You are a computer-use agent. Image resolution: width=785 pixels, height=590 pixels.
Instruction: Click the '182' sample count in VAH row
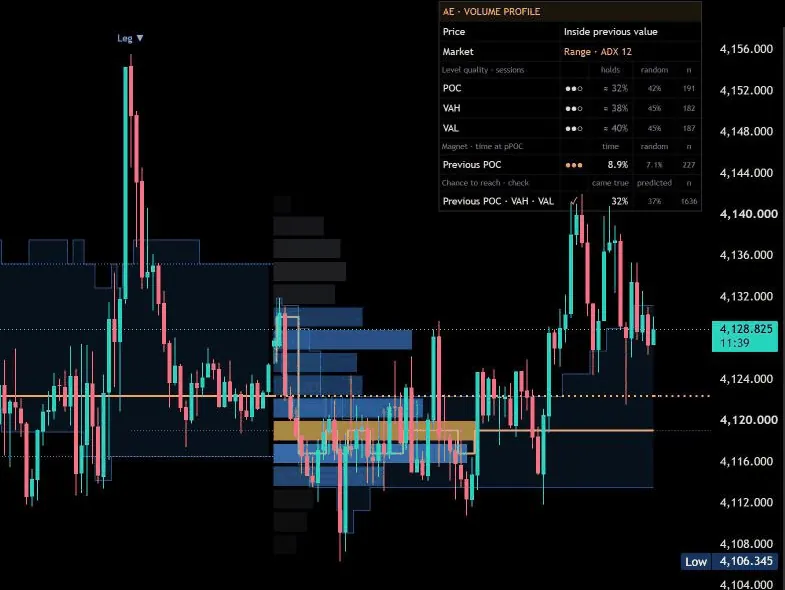[688, 109]
